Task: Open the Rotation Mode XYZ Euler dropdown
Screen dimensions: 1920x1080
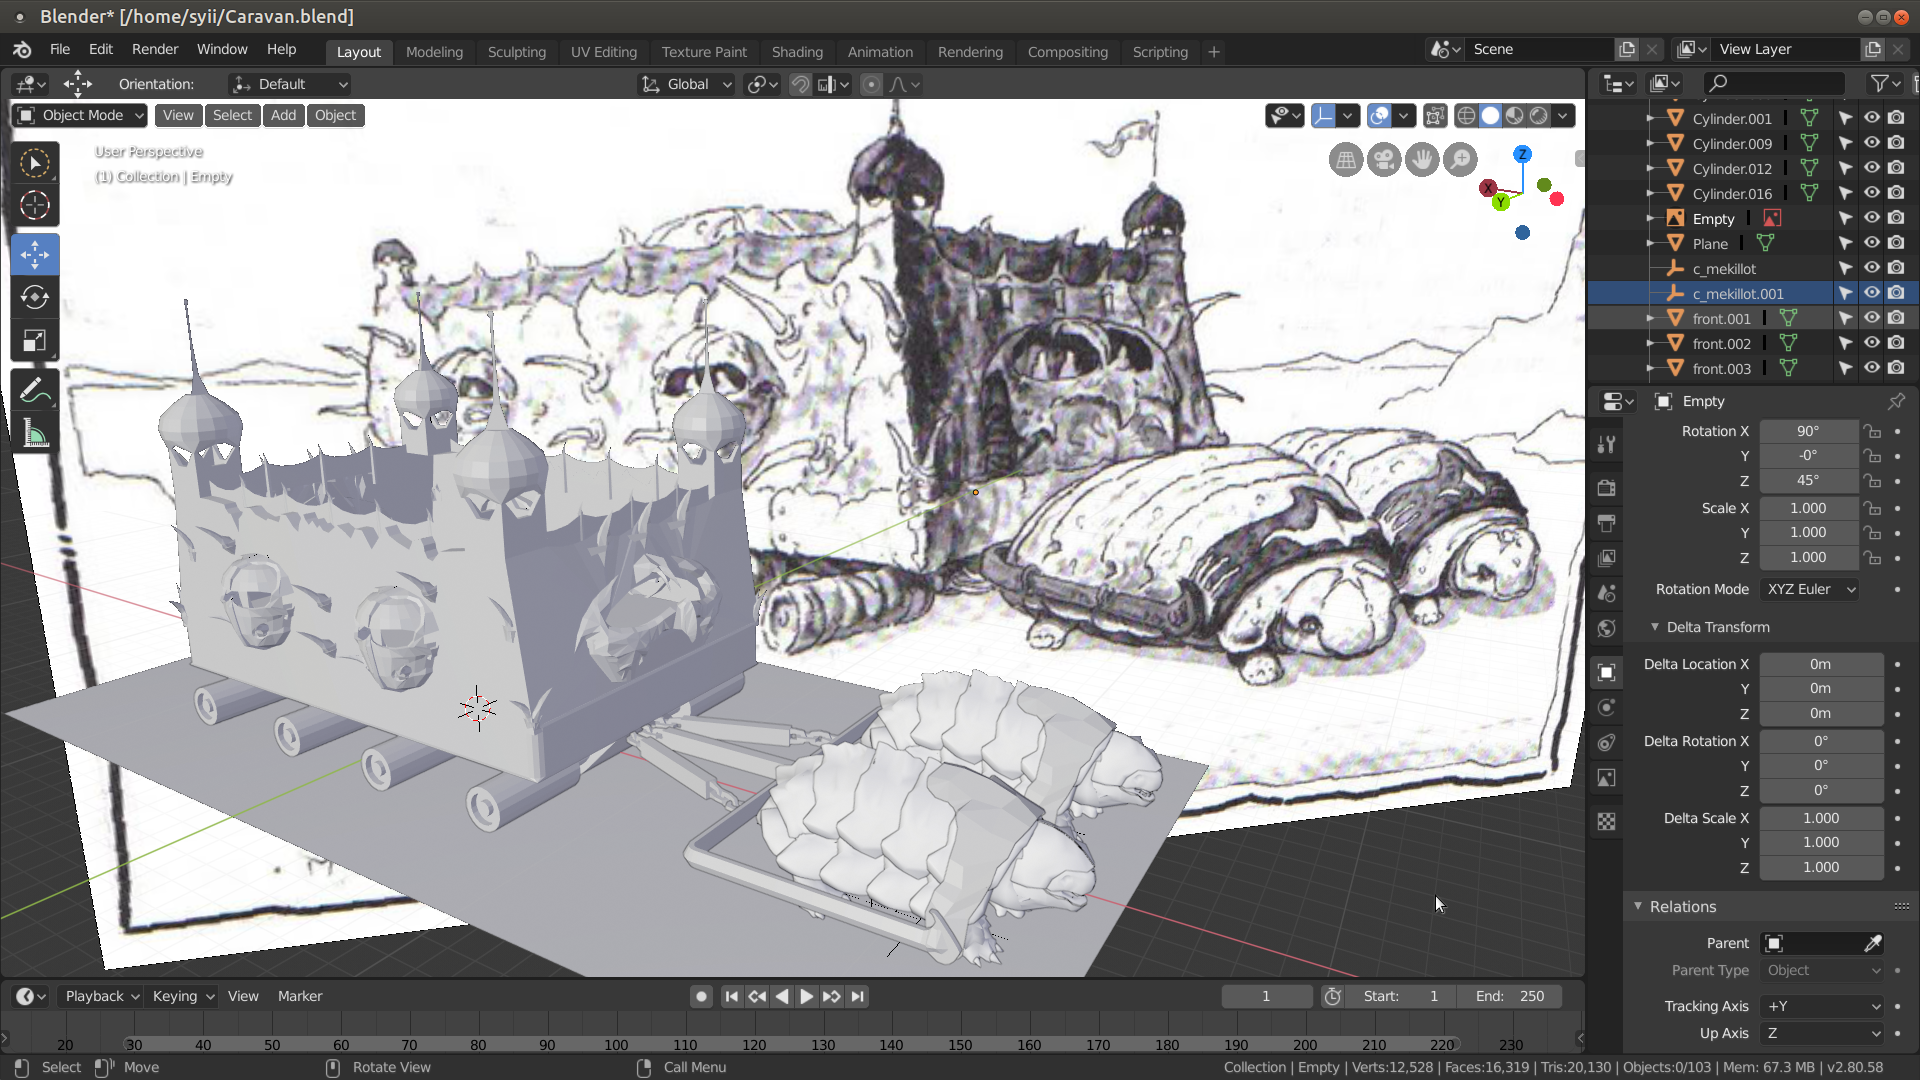Action: point(1810,589)
